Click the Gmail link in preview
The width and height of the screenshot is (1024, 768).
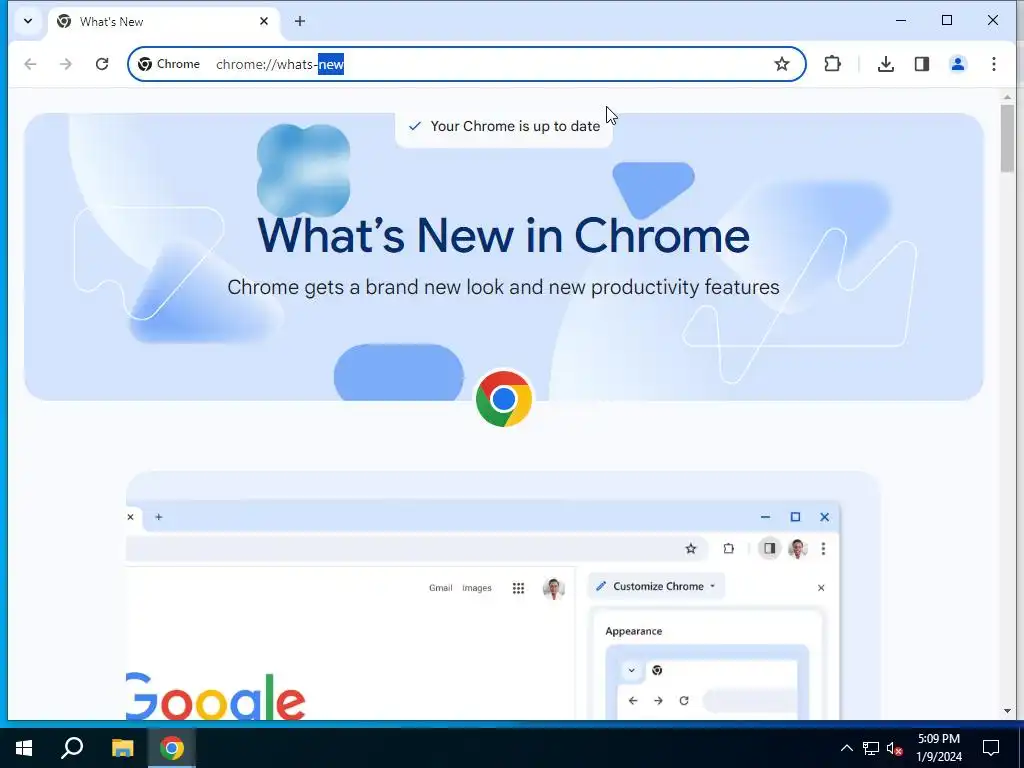point(440,588)
